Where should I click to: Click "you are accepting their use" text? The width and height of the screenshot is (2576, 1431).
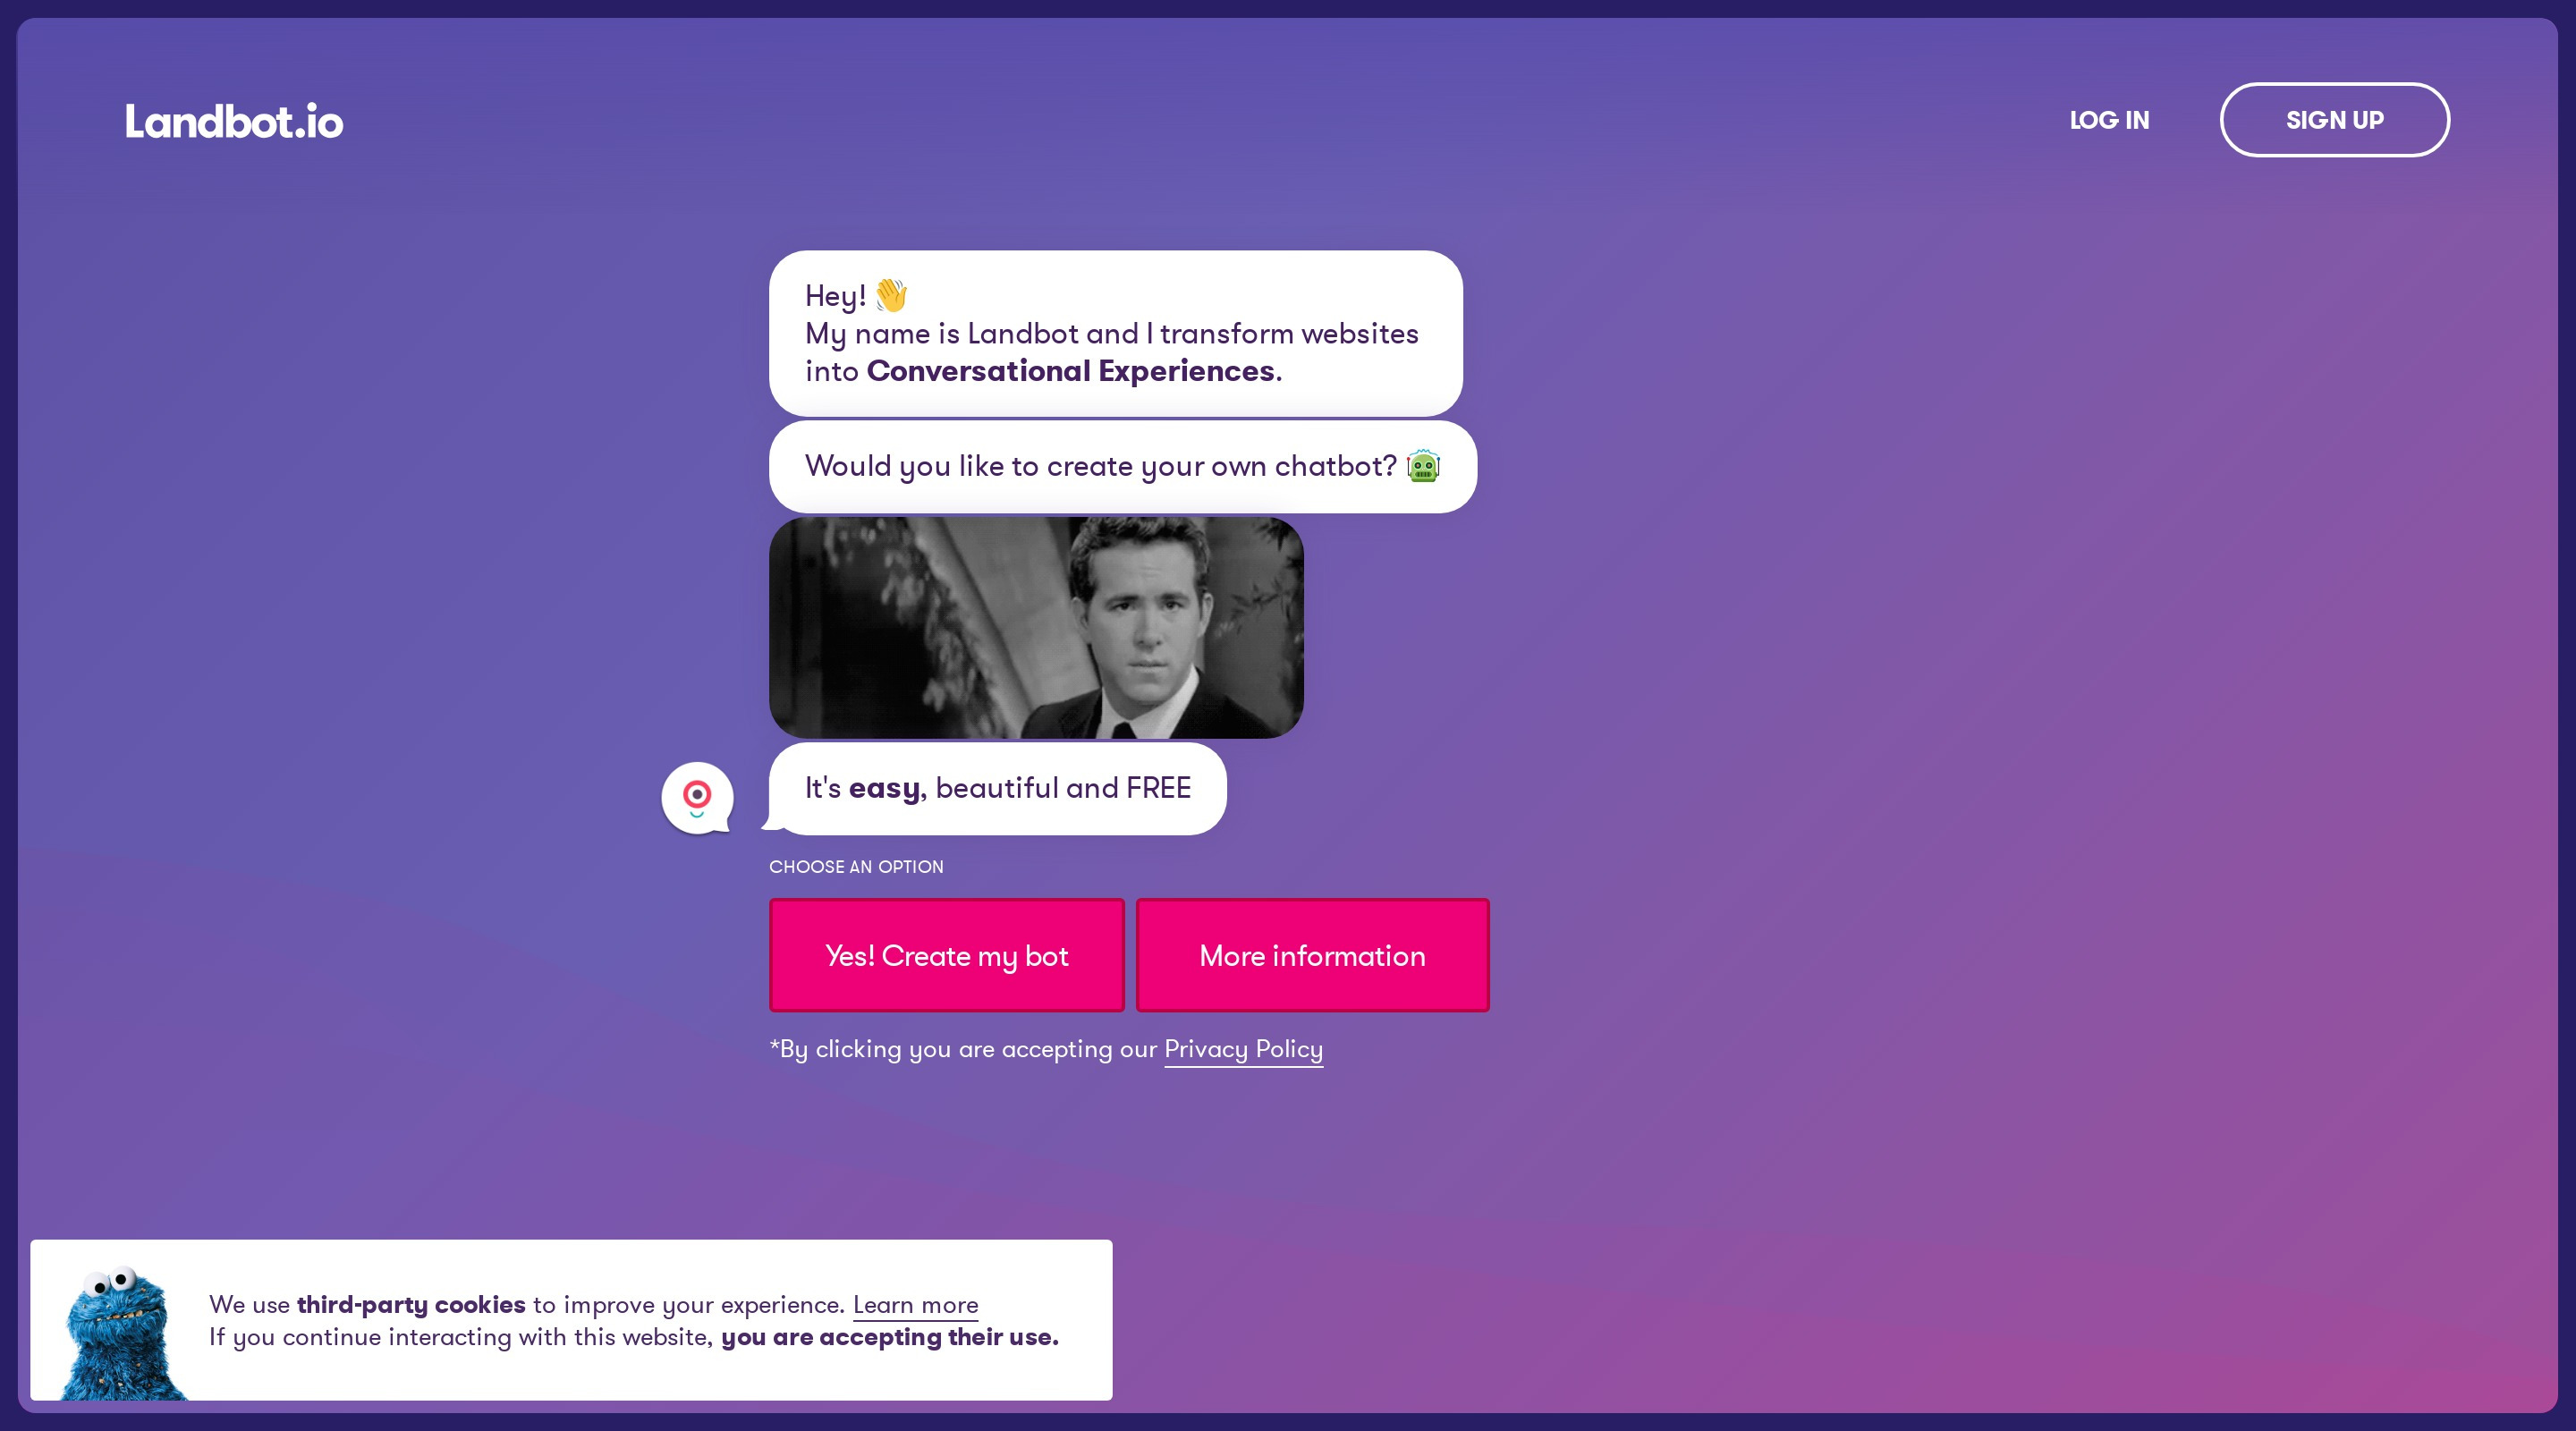pos(890,1337)
